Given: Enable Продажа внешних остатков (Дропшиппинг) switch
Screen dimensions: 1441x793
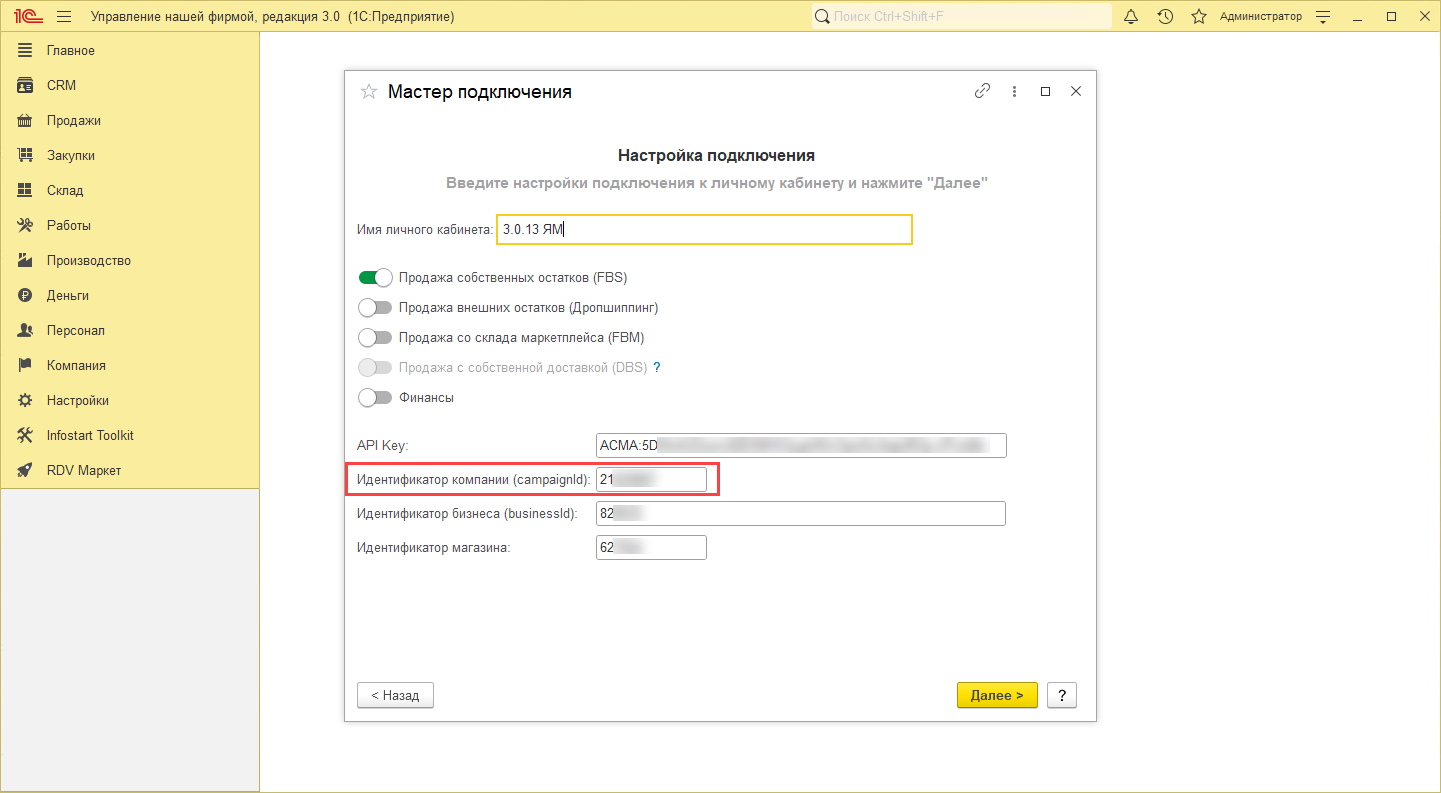Looking at the screenshot, I should pyautogui.click(x=375, y=307).
